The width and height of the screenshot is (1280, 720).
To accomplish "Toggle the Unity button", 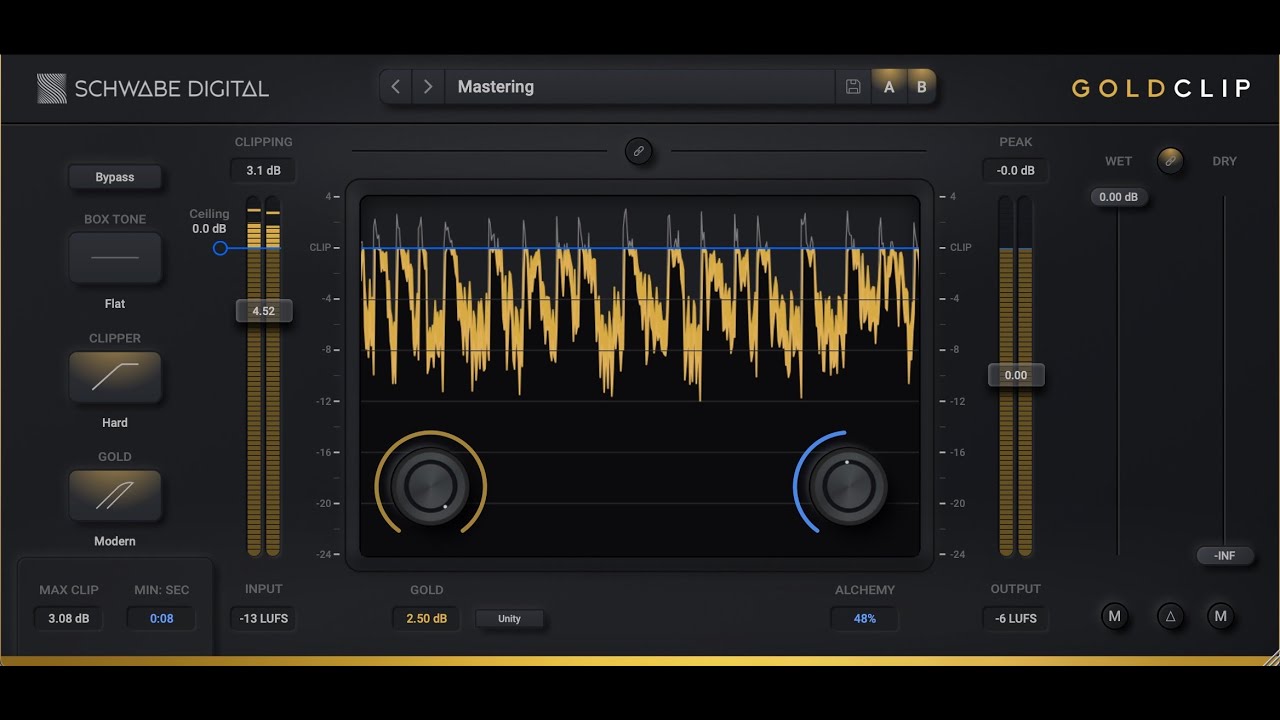I will coord(510,619).
